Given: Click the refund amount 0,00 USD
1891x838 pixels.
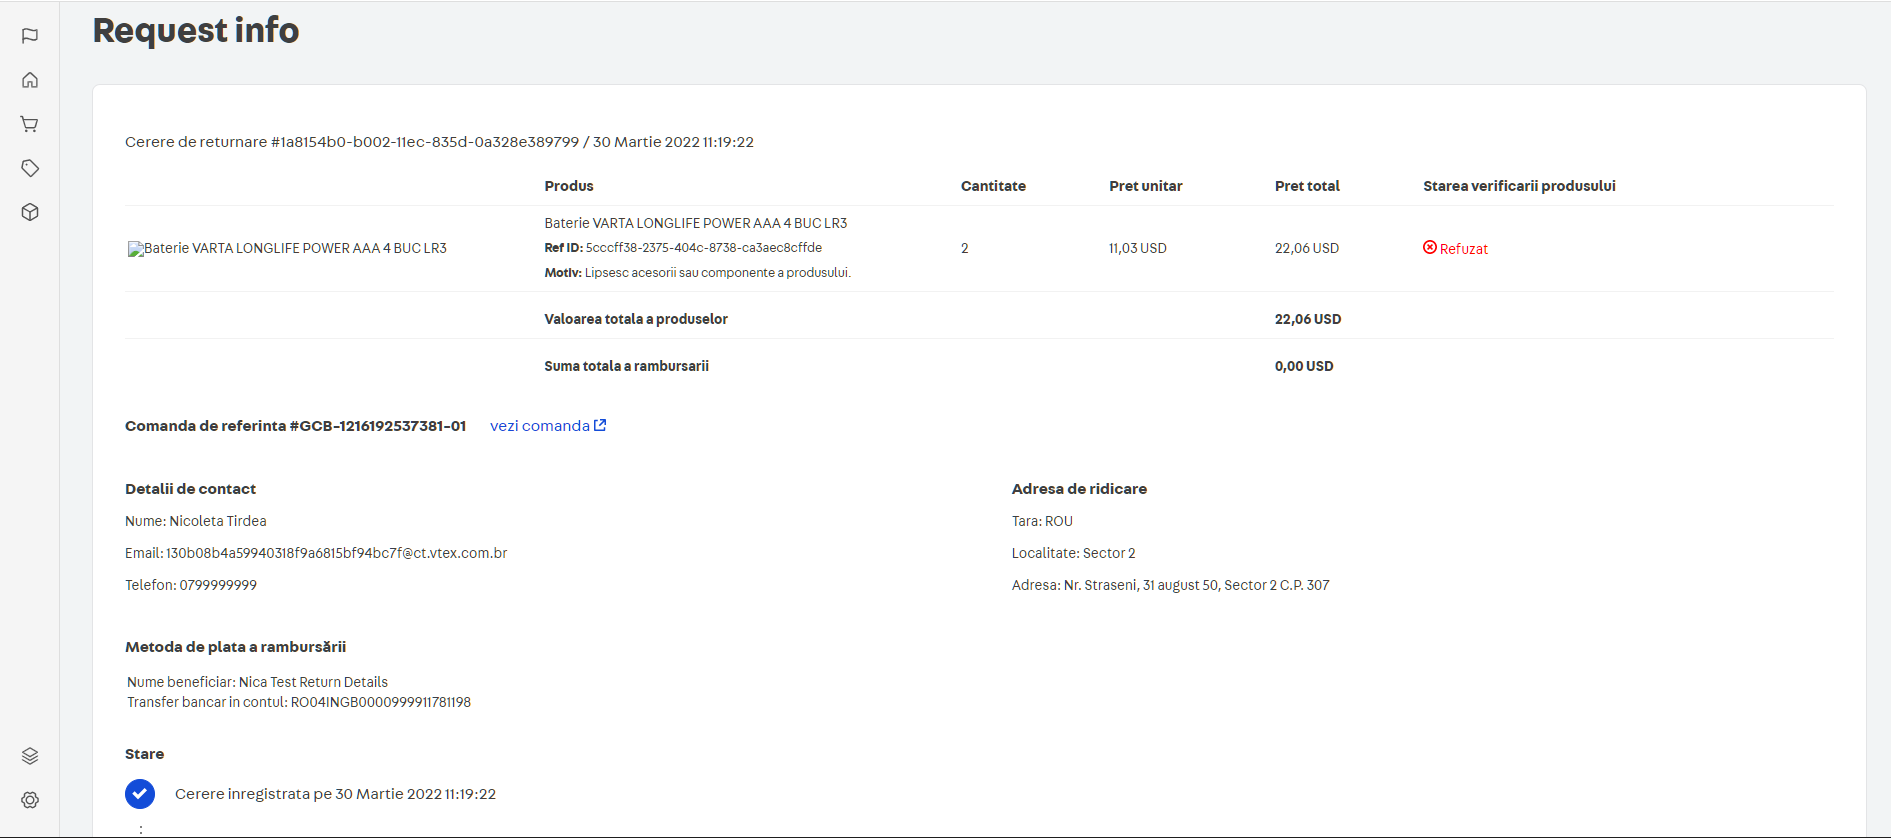Looking at the screenshot, I should tap(1304, 366).
